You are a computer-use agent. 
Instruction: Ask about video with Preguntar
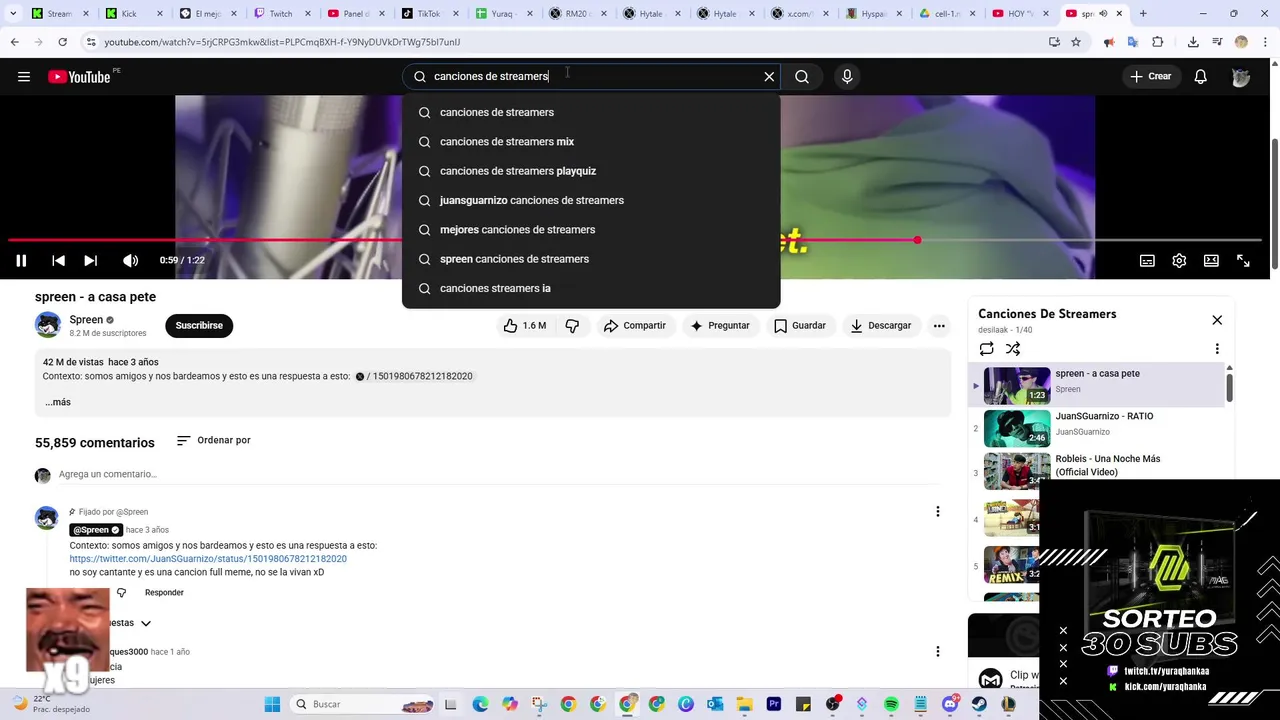719,326
